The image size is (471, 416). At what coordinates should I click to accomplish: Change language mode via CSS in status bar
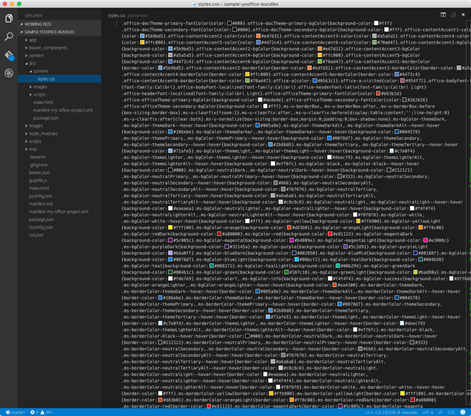point(451,412)
